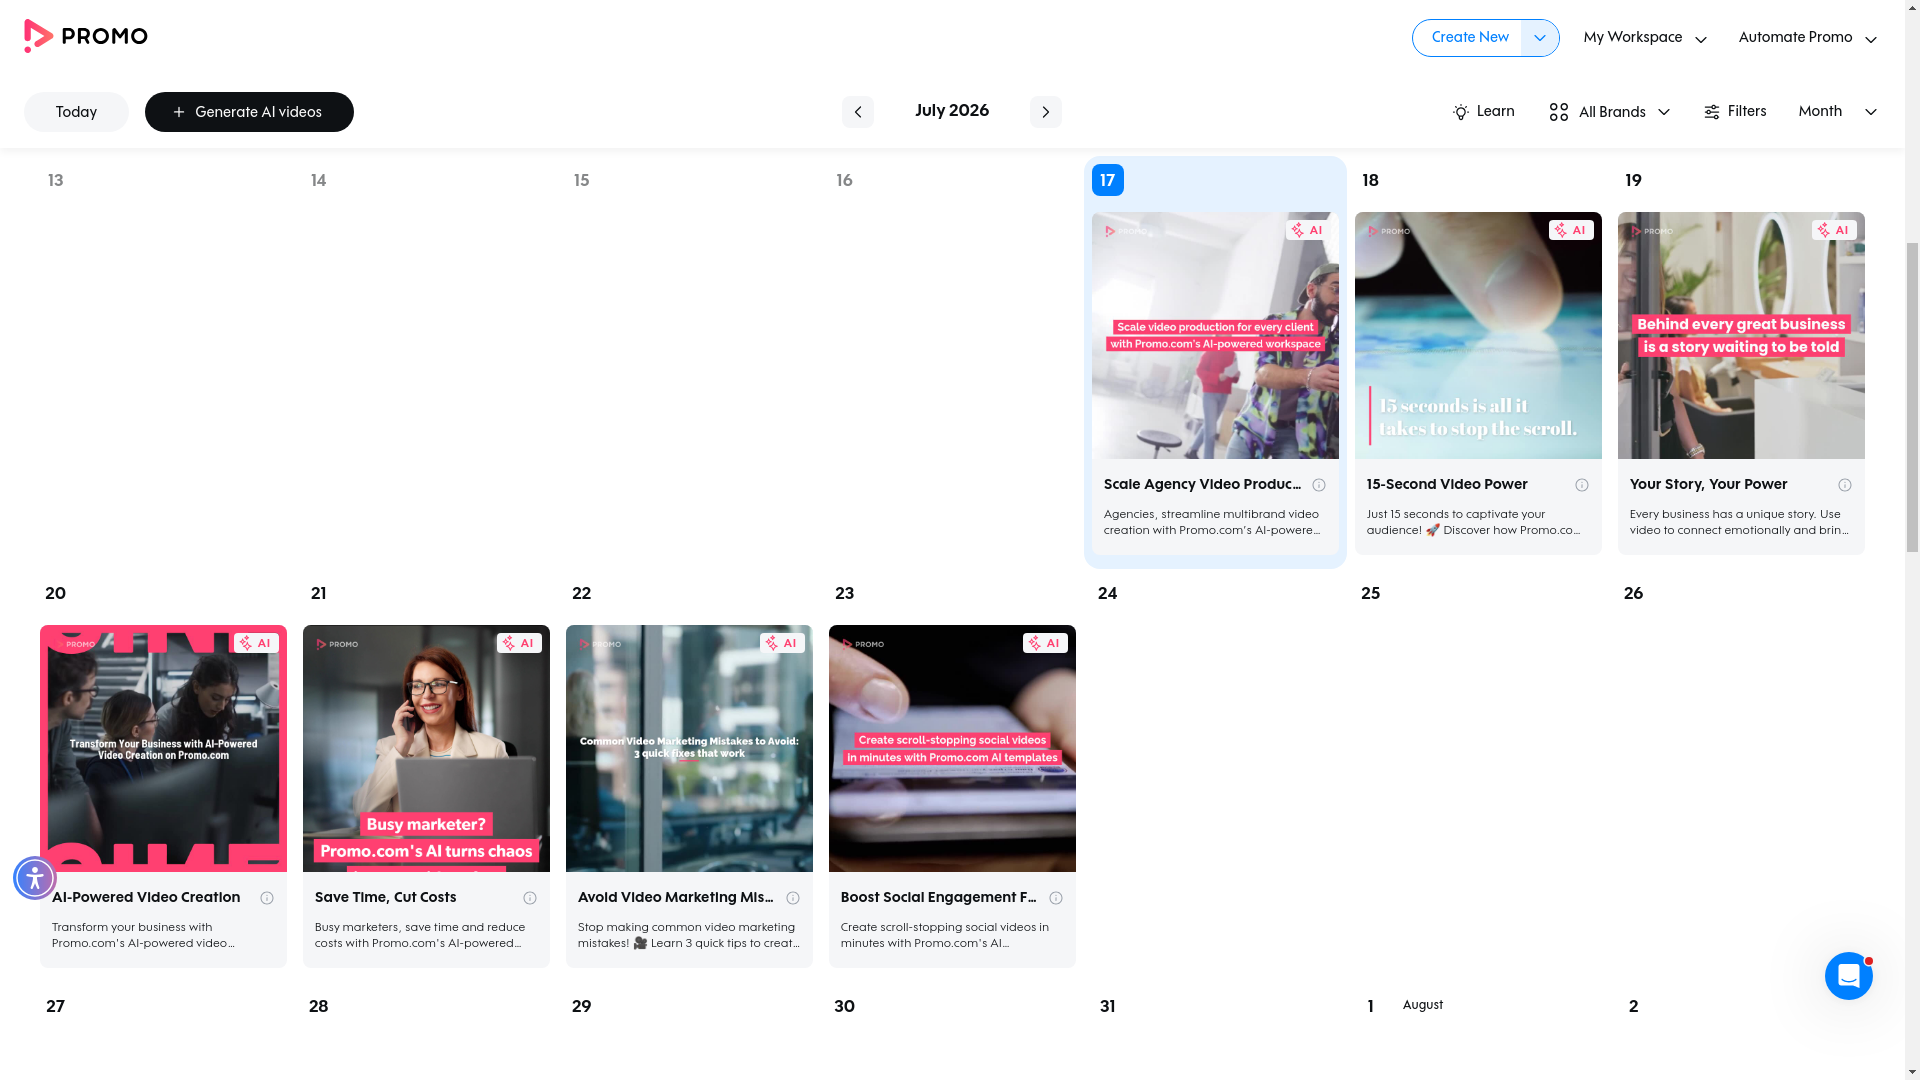Click the Promo logo in header
This screenshot has width=1920, height=1080.
tap(85, 37)
